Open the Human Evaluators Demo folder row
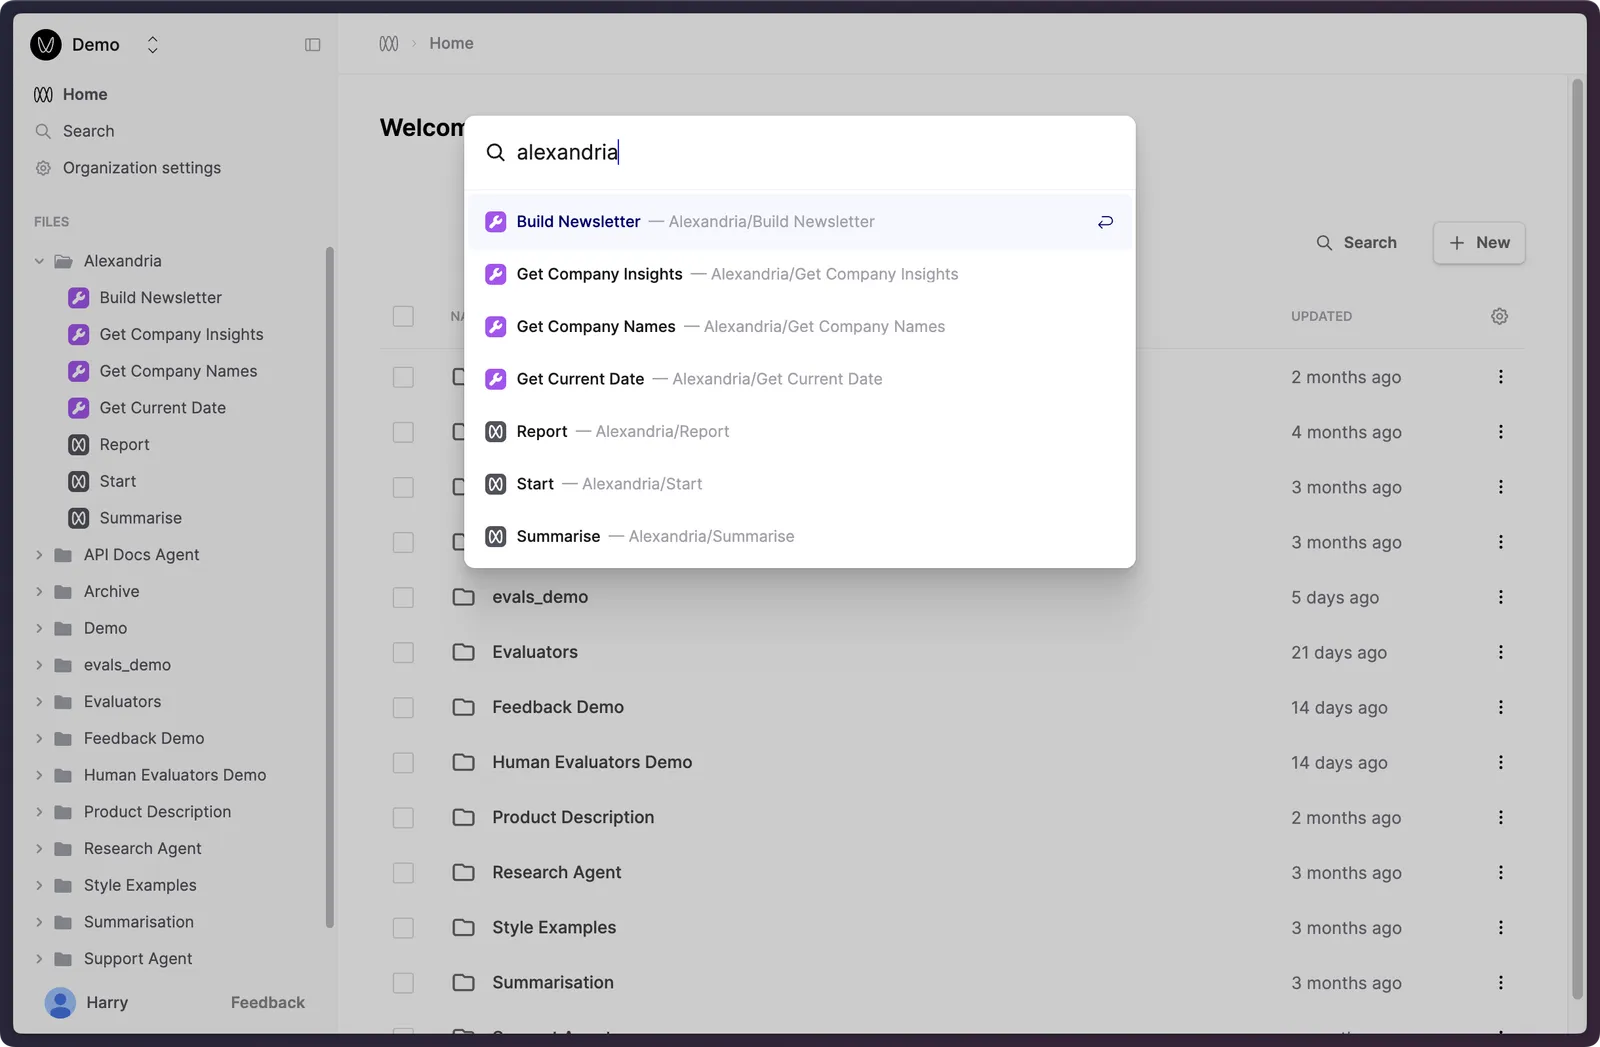 (951, 762)
